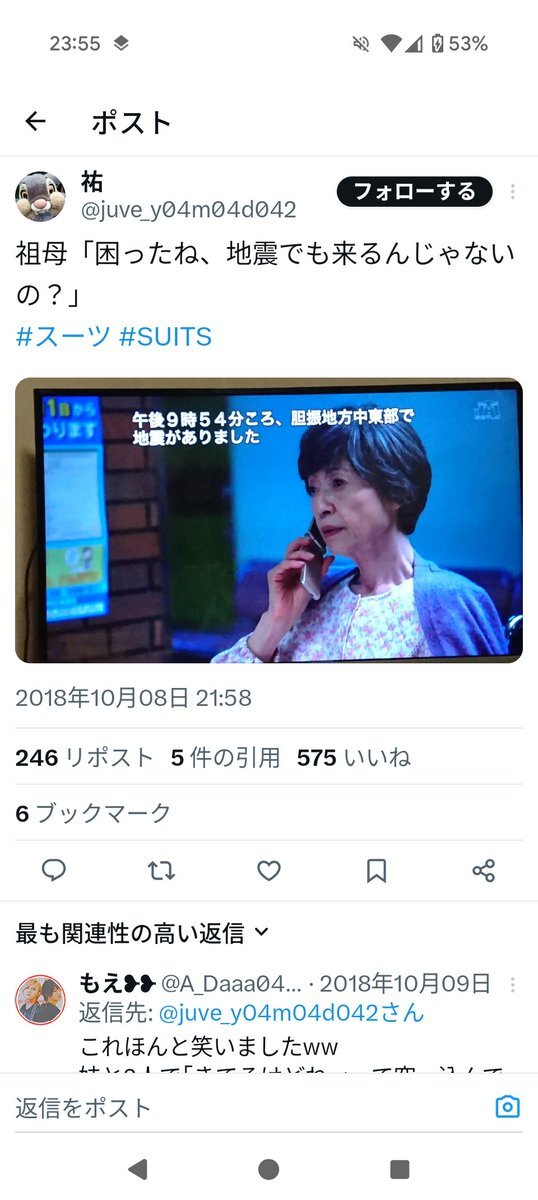Open the #SUITS hashtag

[x=165, y=337]
